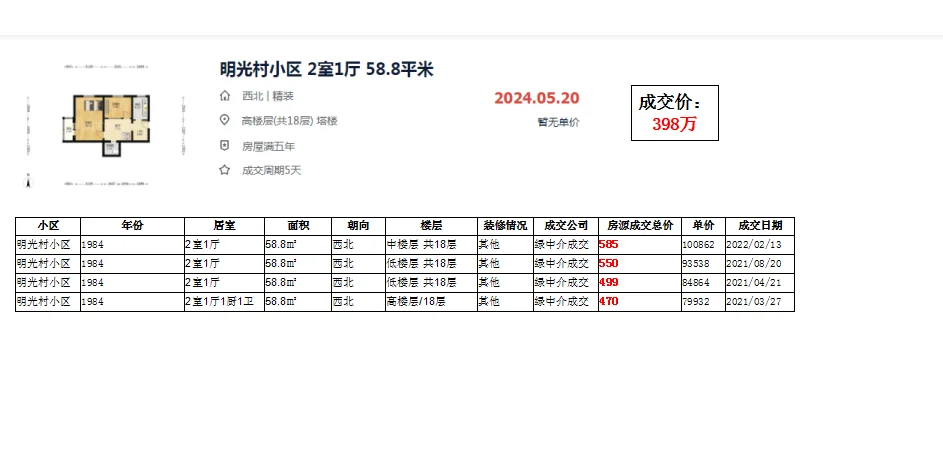The width and height of the screenshot is (943, 471).
Task: Click the date 2024.05.20
Action: click(x=536, y=98)
